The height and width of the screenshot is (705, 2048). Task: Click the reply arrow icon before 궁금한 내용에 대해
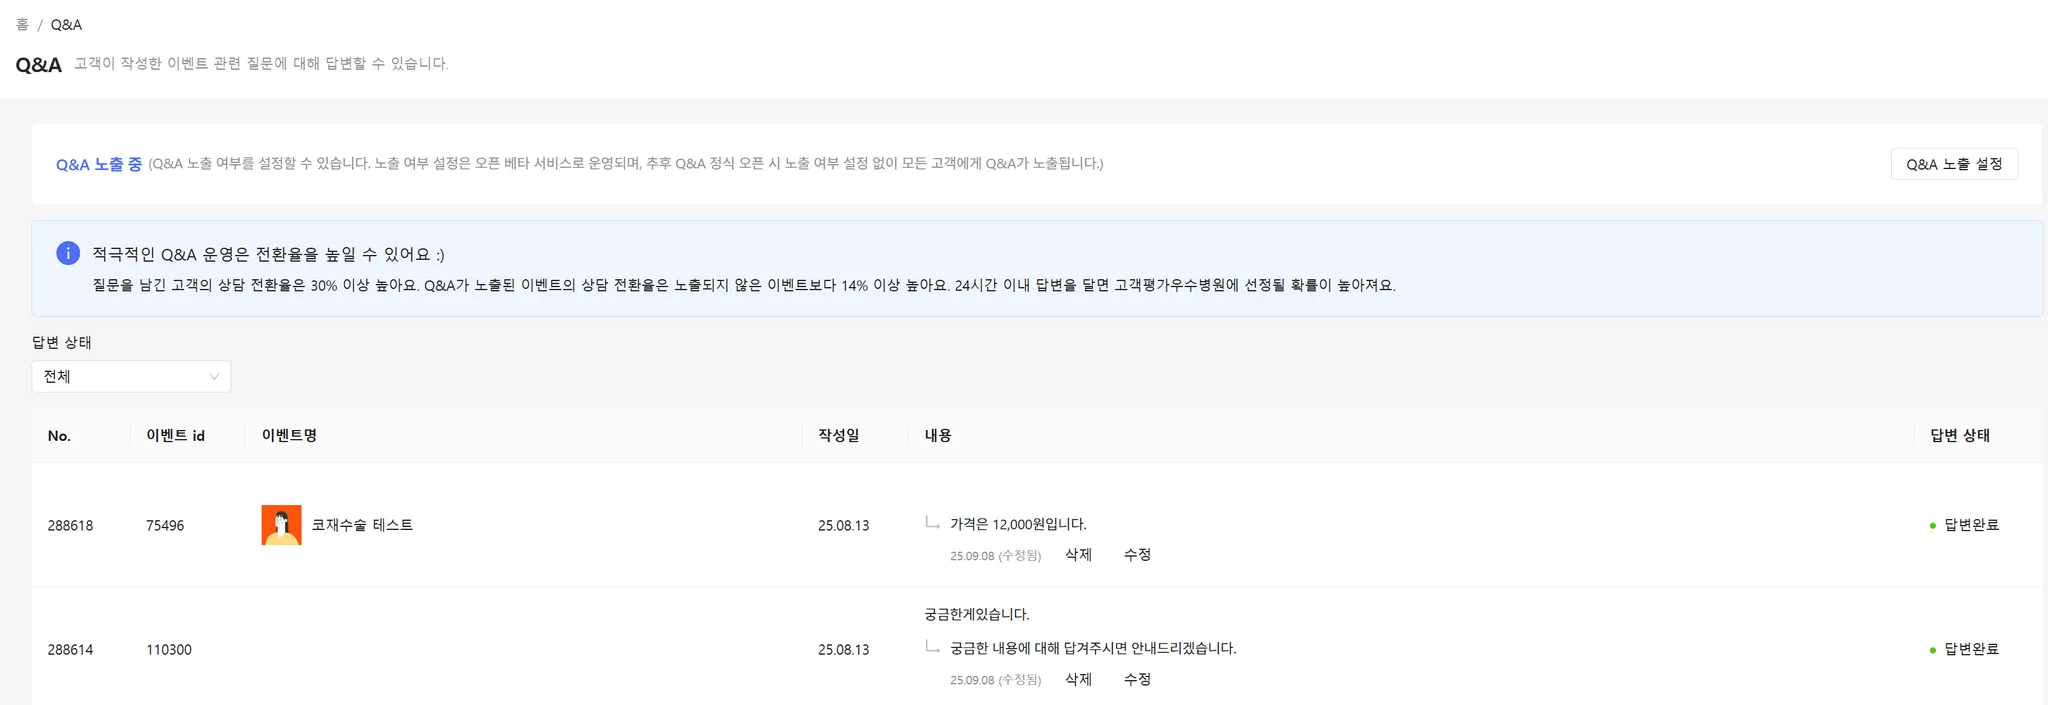pos(932,646)
